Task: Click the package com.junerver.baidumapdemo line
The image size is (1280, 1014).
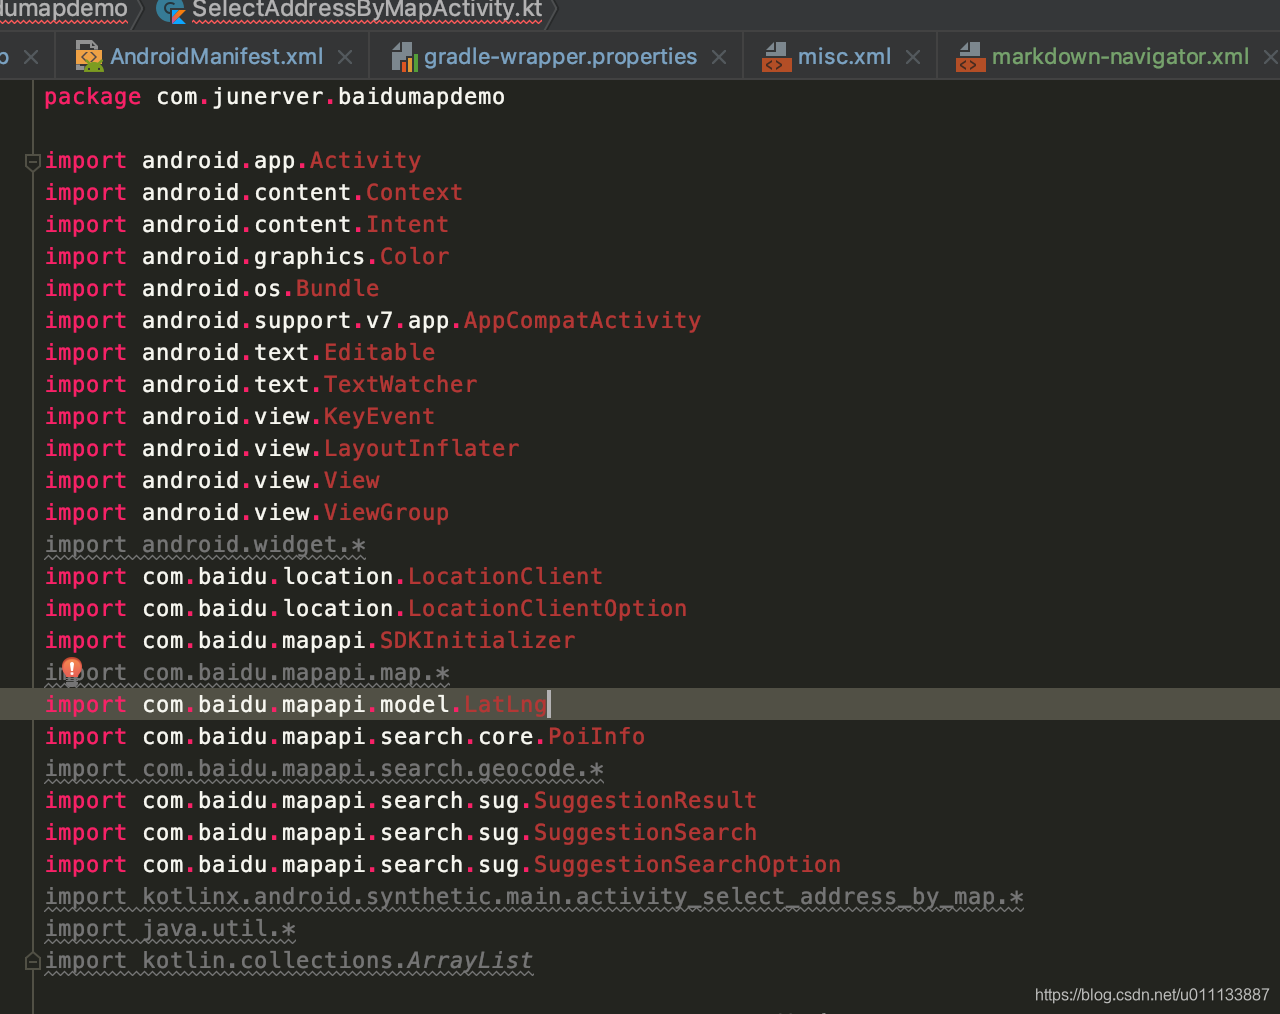Action: (x=275, y=97)
